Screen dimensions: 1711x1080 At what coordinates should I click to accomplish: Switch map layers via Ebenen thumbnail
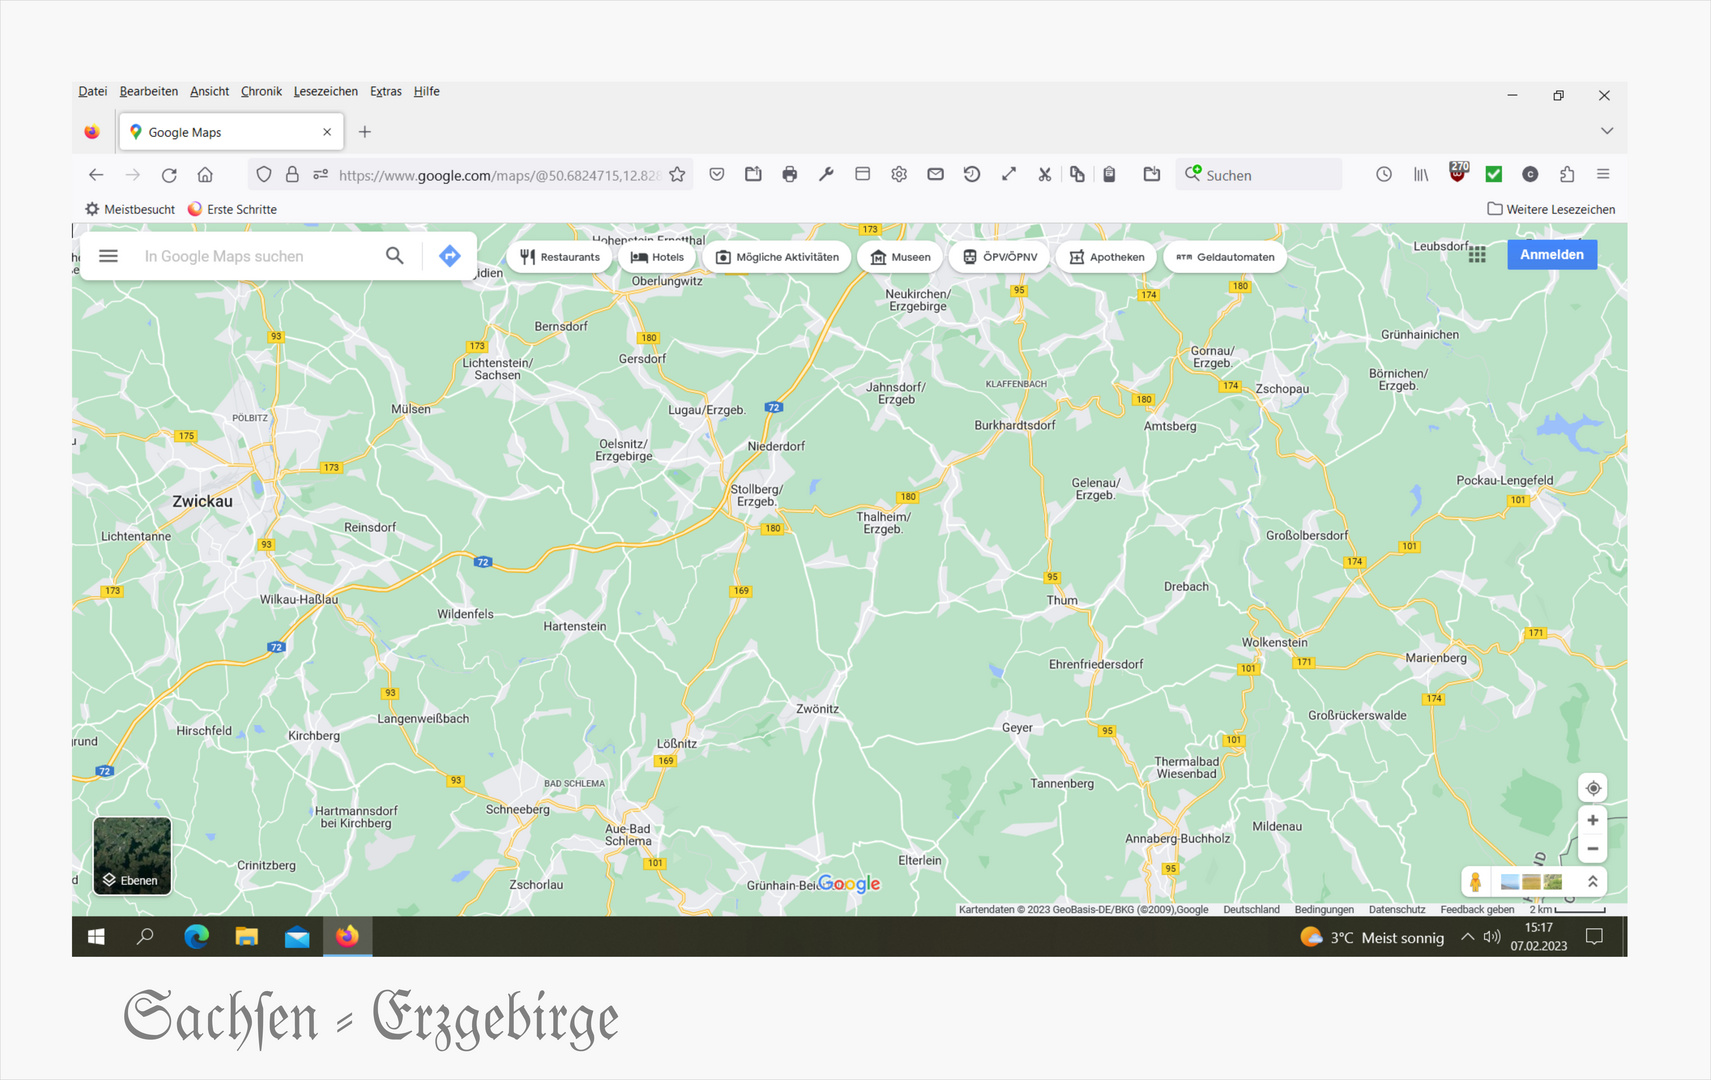pos(132,856)
